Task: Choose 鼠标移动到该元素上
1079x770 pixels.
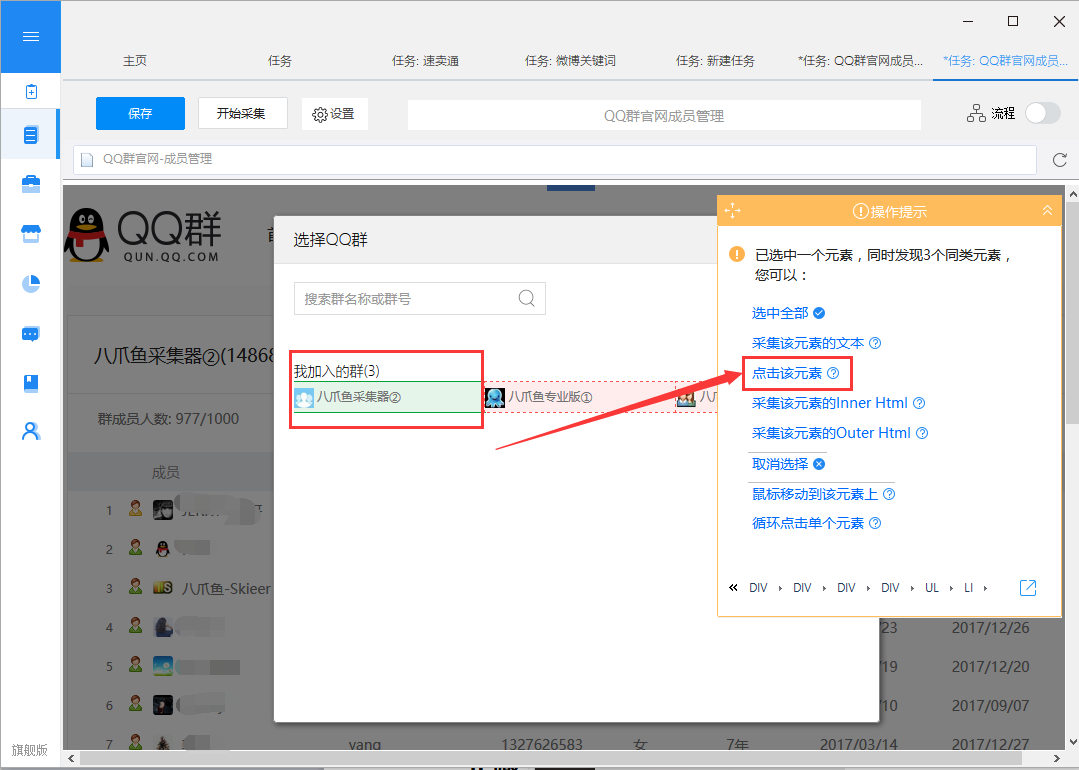Action: (815, 494)
